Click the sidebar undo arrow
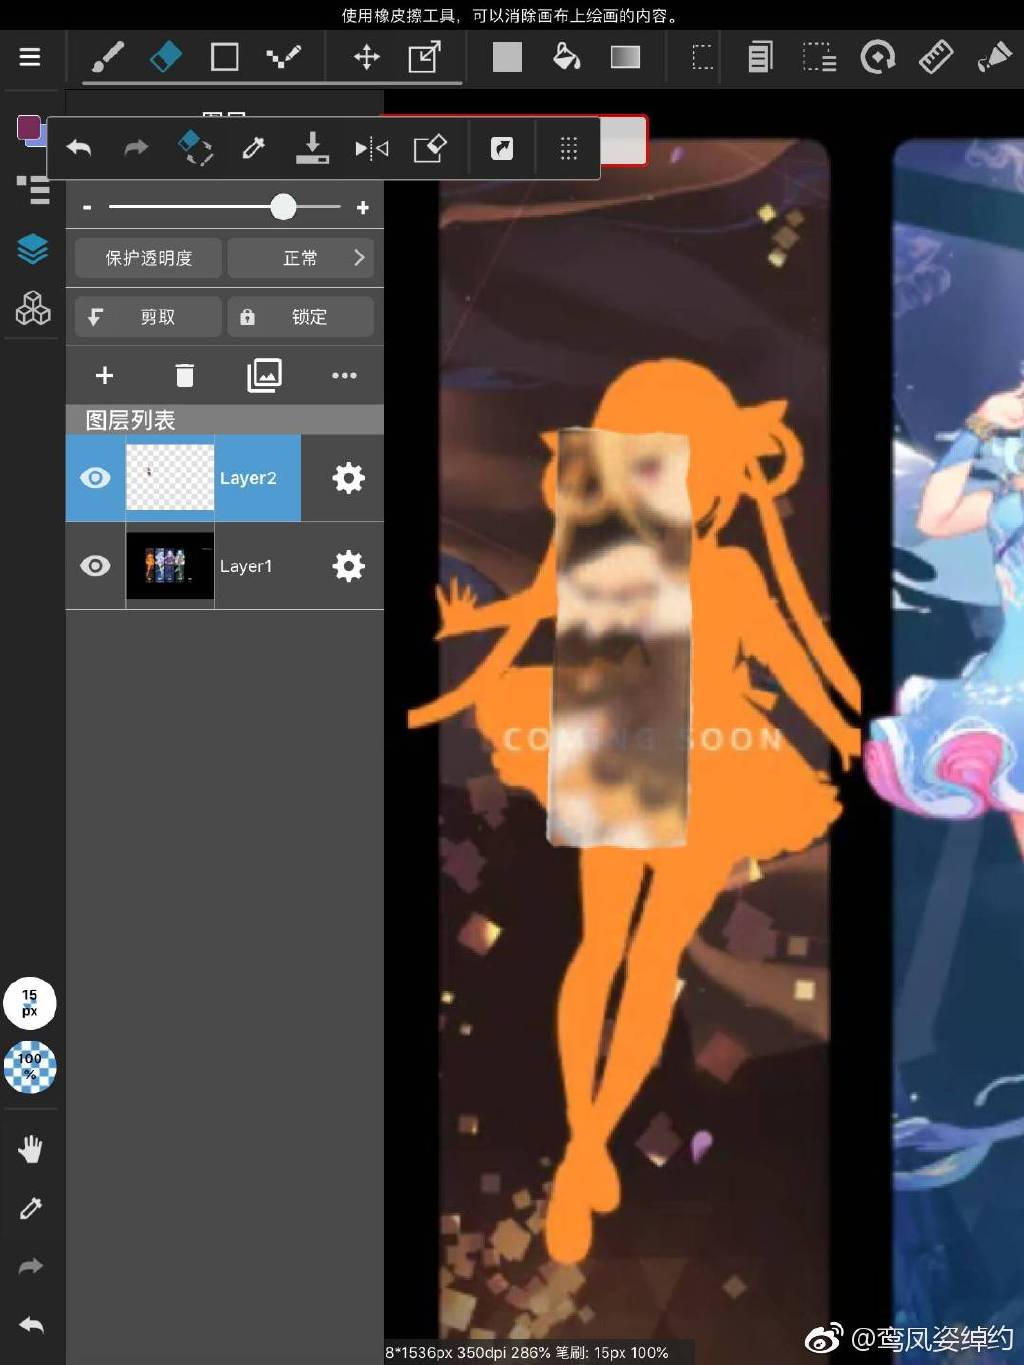The height and width of the screenshot is (1365, 1024). [31, 1325]
